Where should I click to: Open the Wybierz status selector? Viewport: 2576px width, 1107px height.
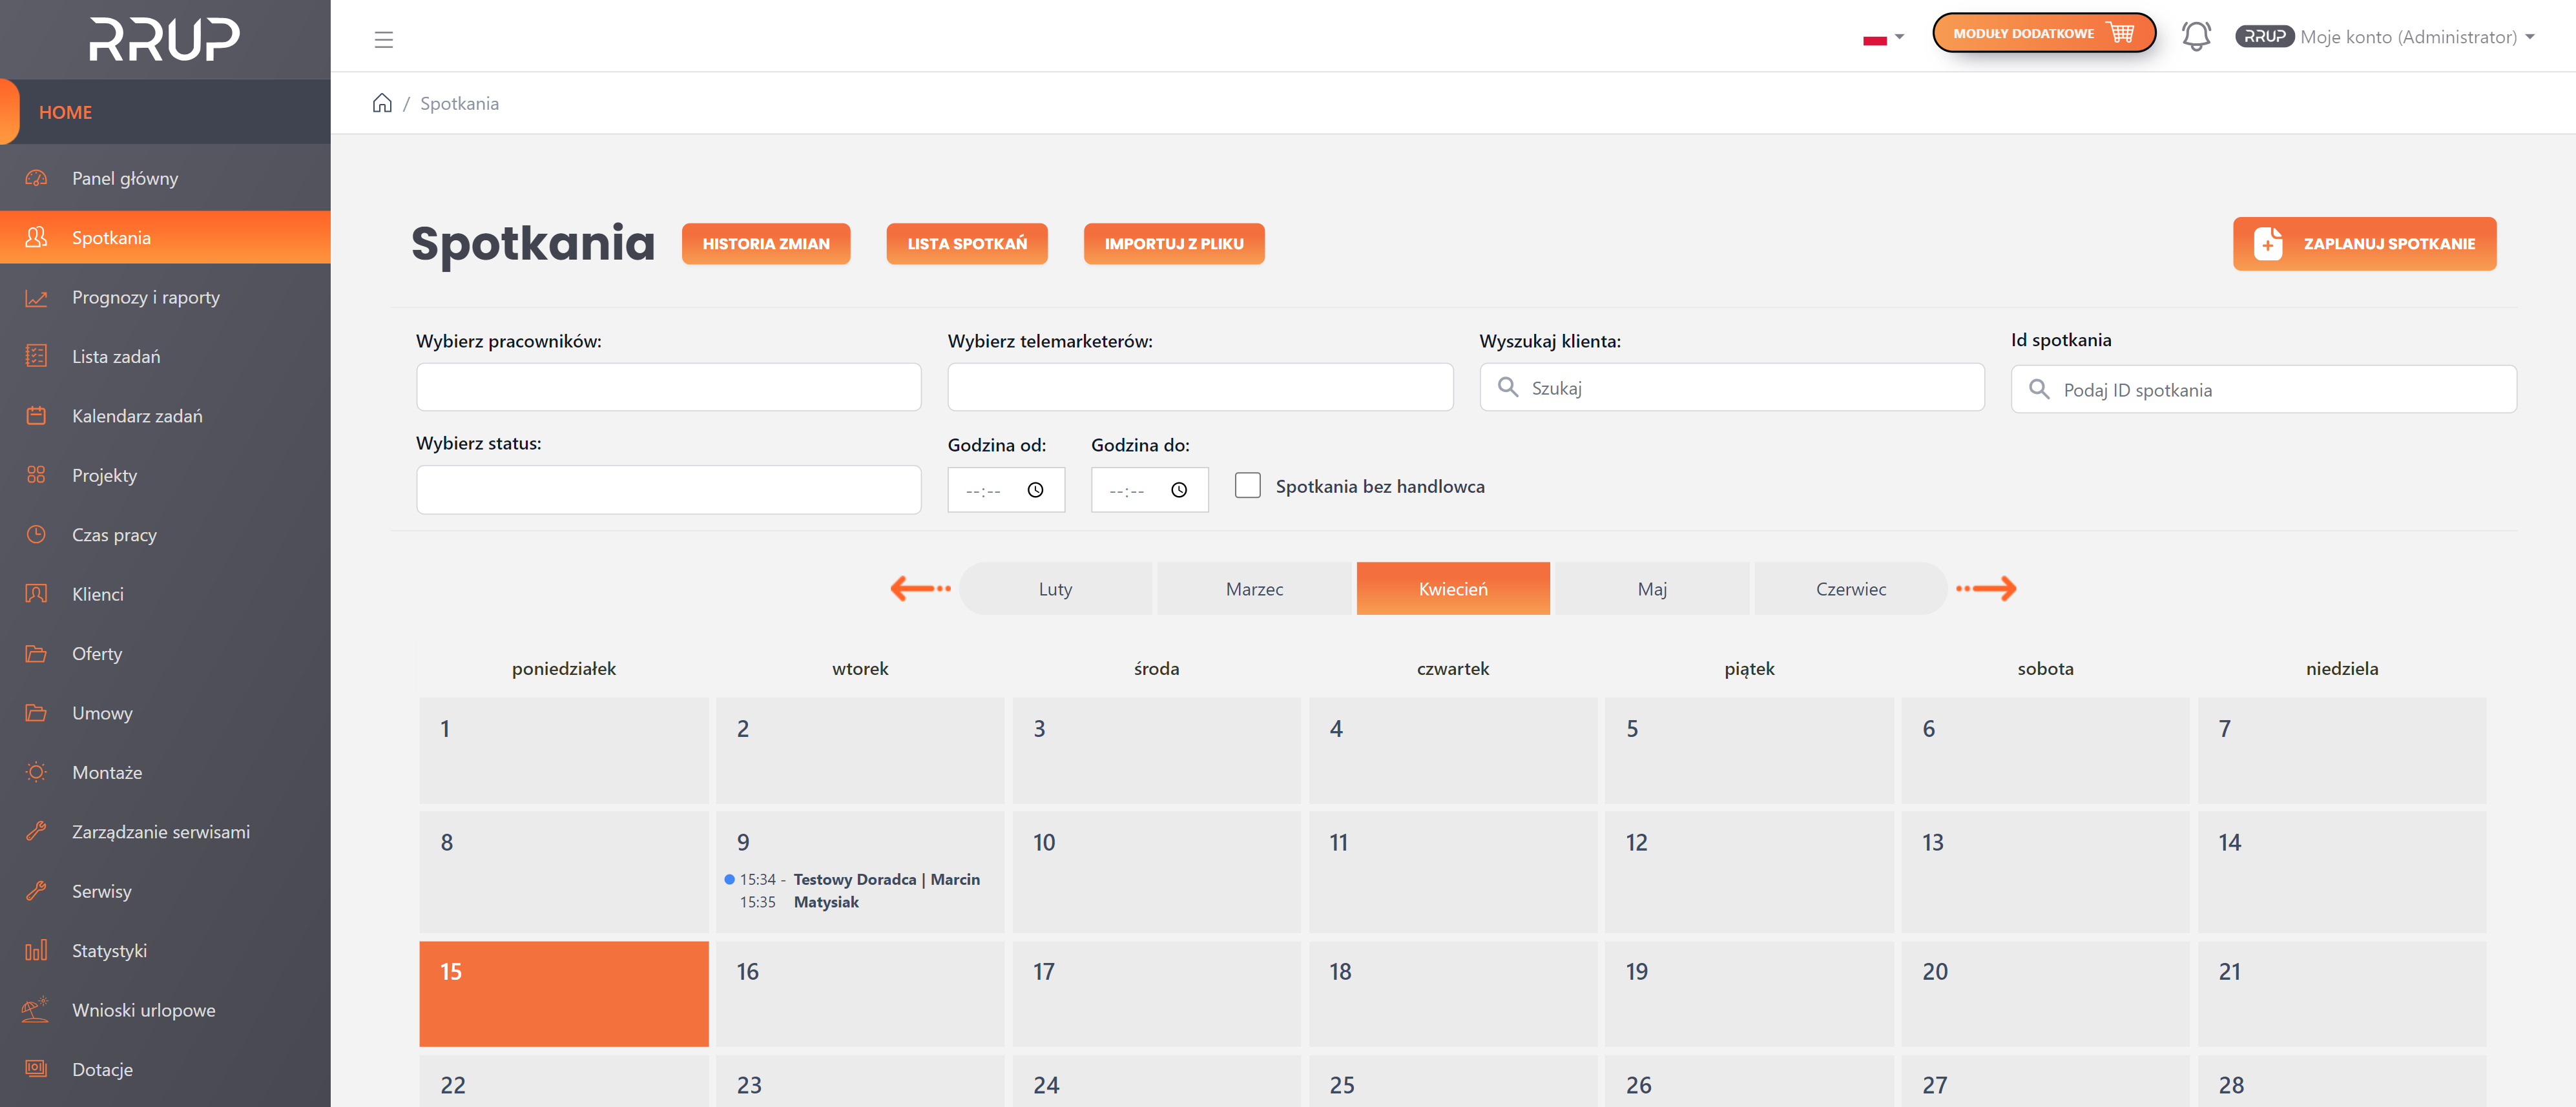[668, 490]
